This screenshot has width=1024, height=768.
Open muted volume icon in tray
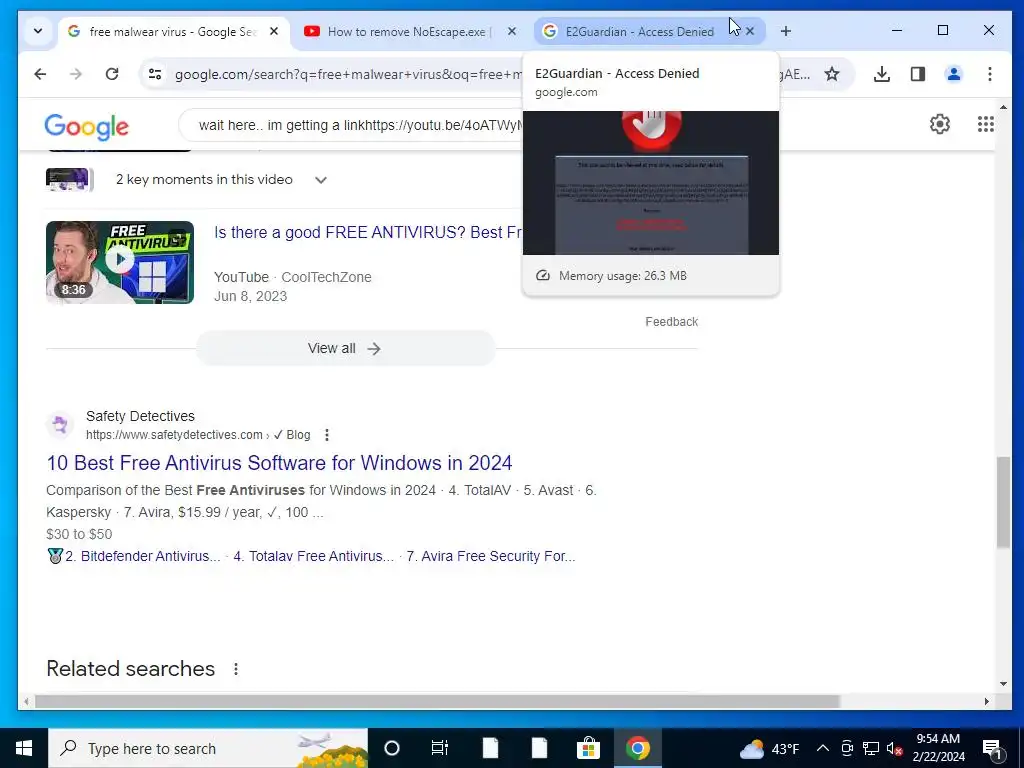894,748
